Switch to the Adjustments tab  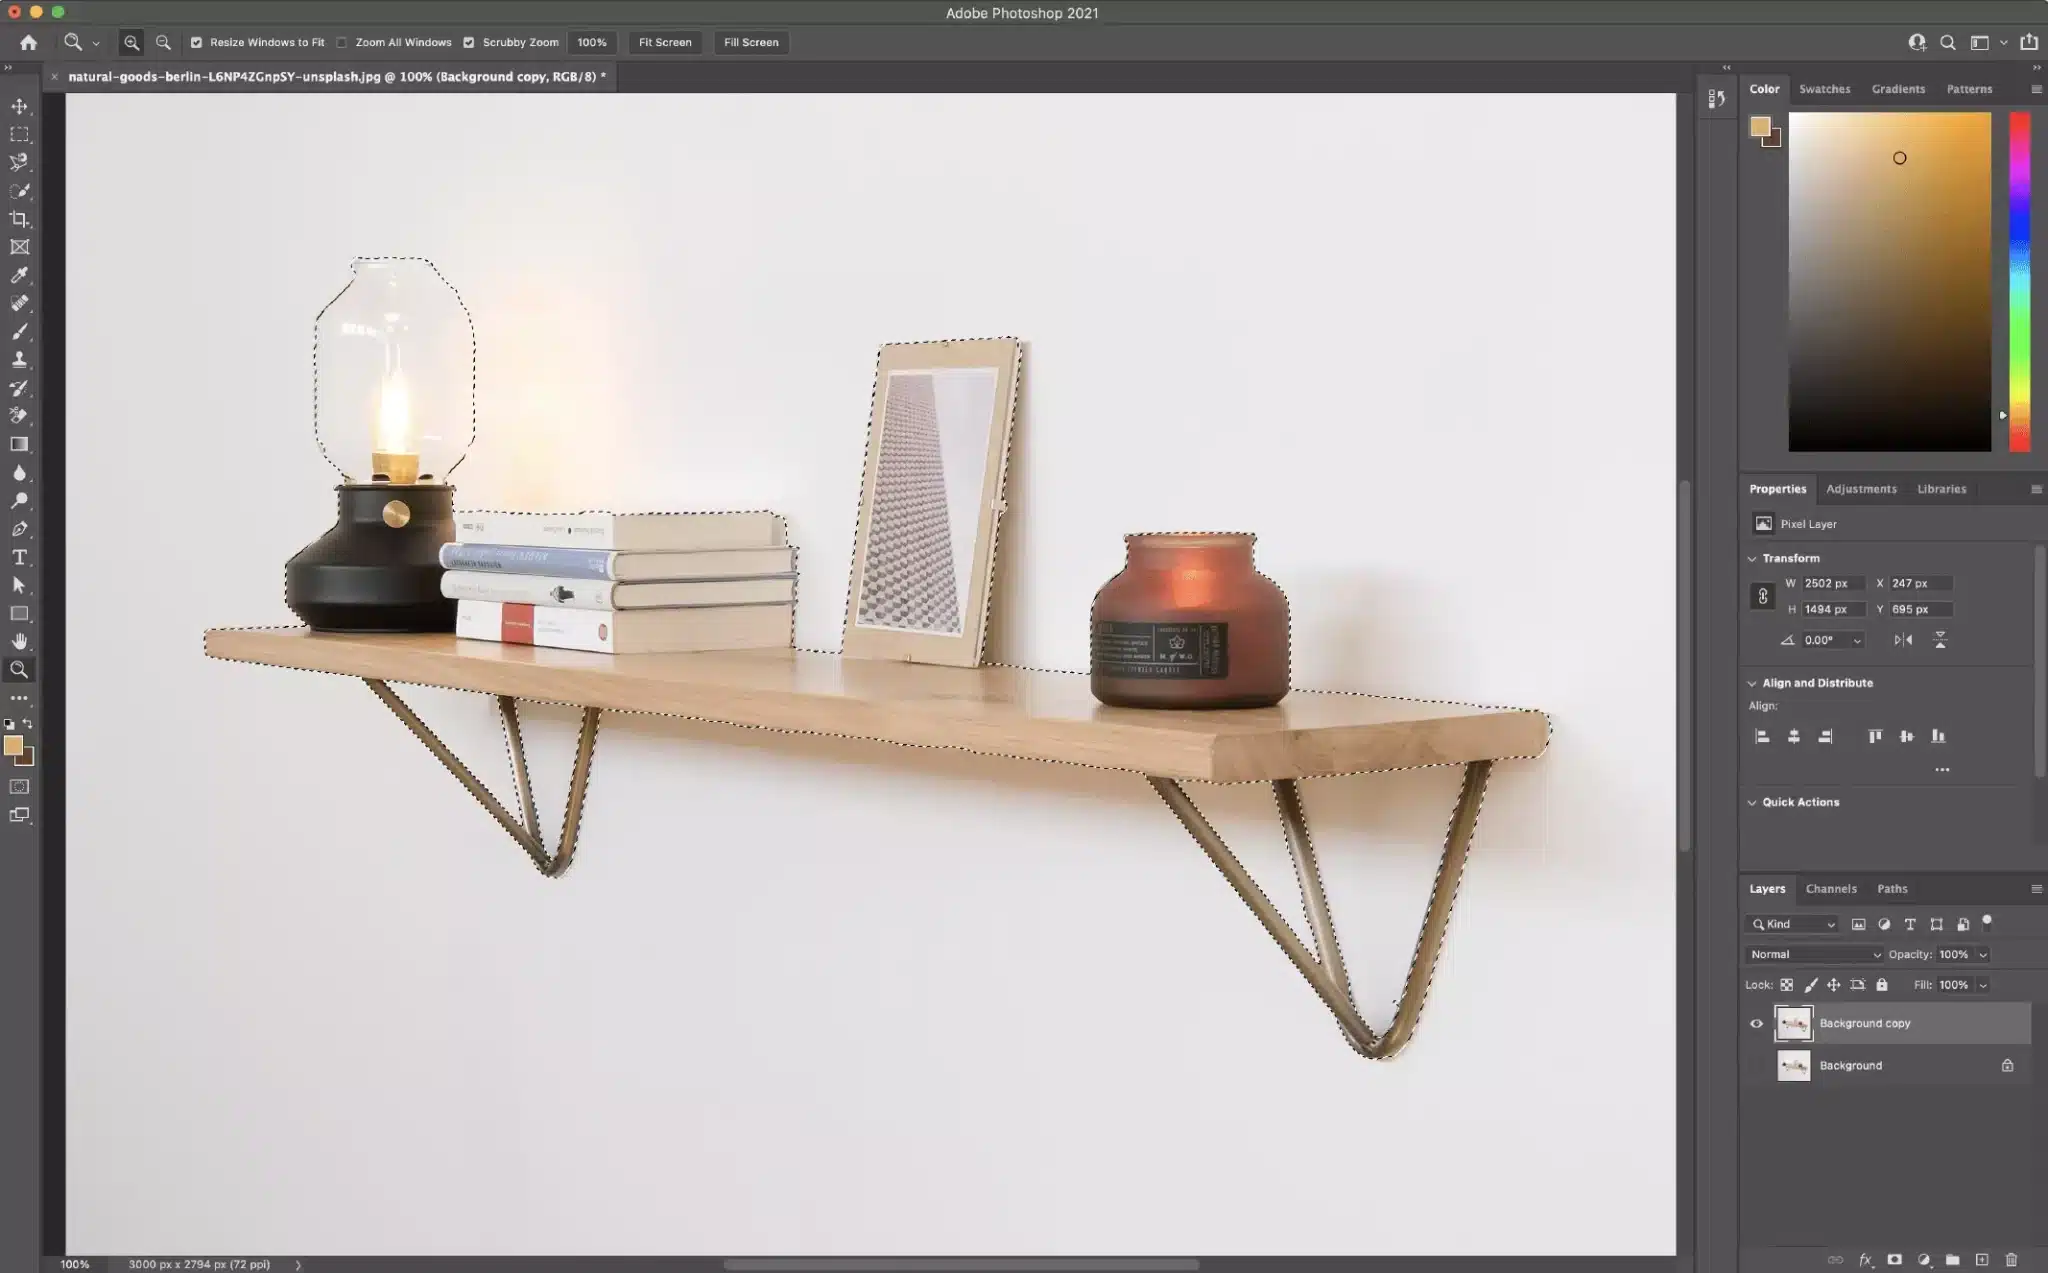[x=1862, y=487]
